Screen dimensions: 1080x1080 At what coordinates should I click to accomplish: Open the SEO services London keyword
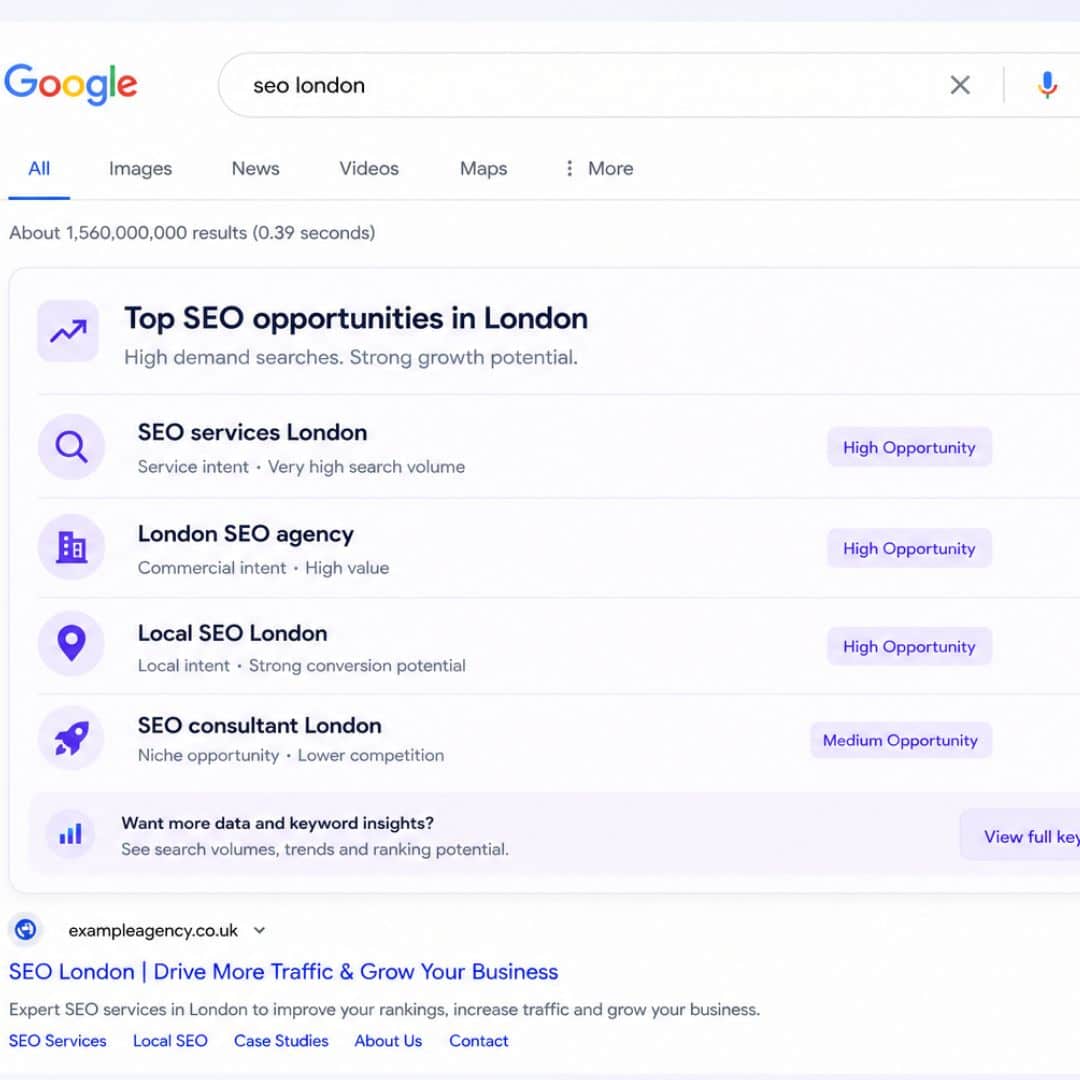pyautogui.click(x=252, y=433)
